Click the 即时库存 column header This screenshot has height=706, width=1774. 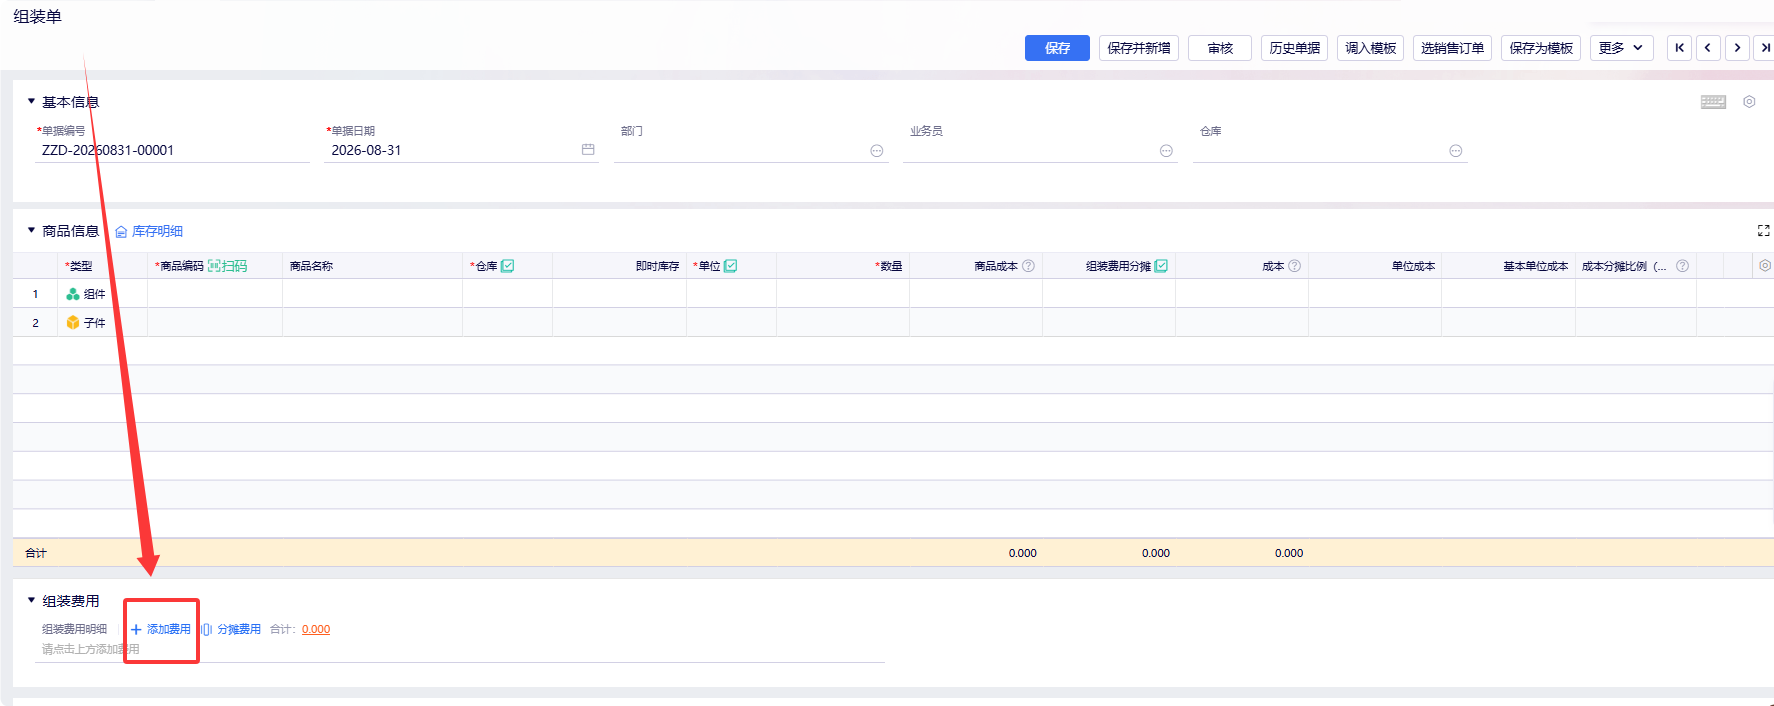(x=657, y=266)
